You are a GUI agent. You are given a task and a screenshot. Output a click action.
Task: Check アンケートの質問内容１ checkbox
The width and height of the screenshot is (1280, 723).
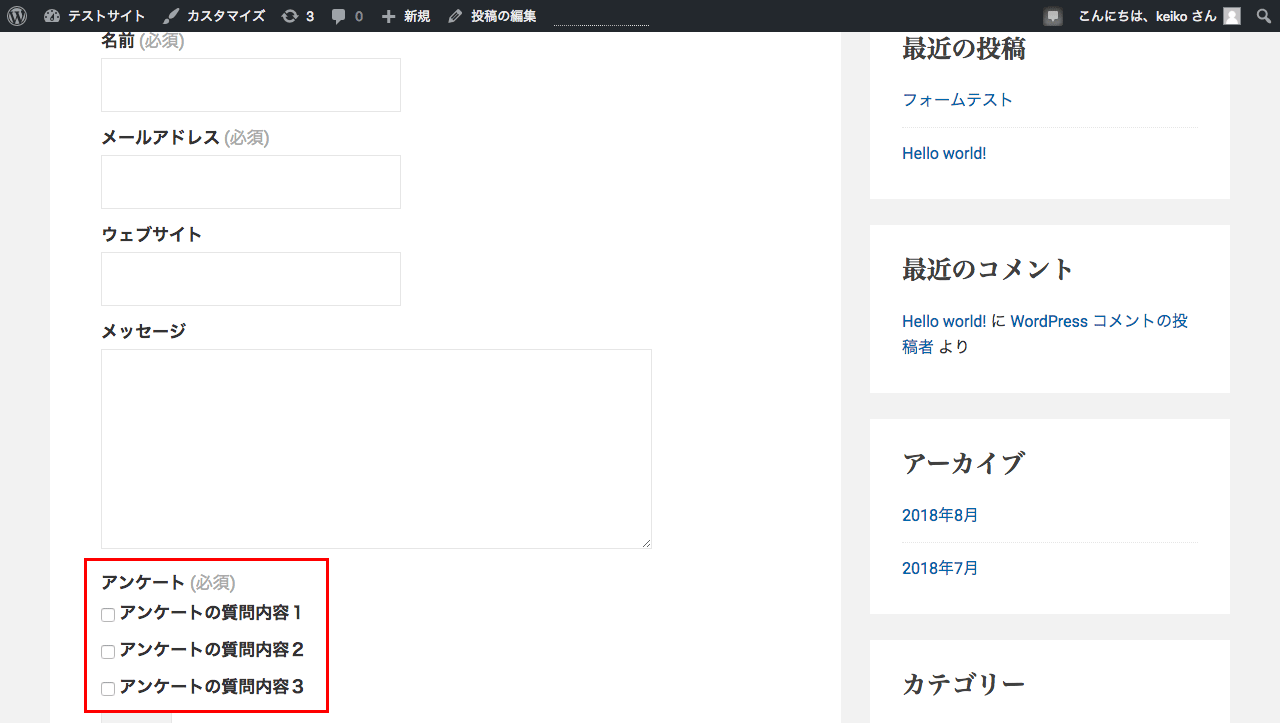(x=108, y=615)
